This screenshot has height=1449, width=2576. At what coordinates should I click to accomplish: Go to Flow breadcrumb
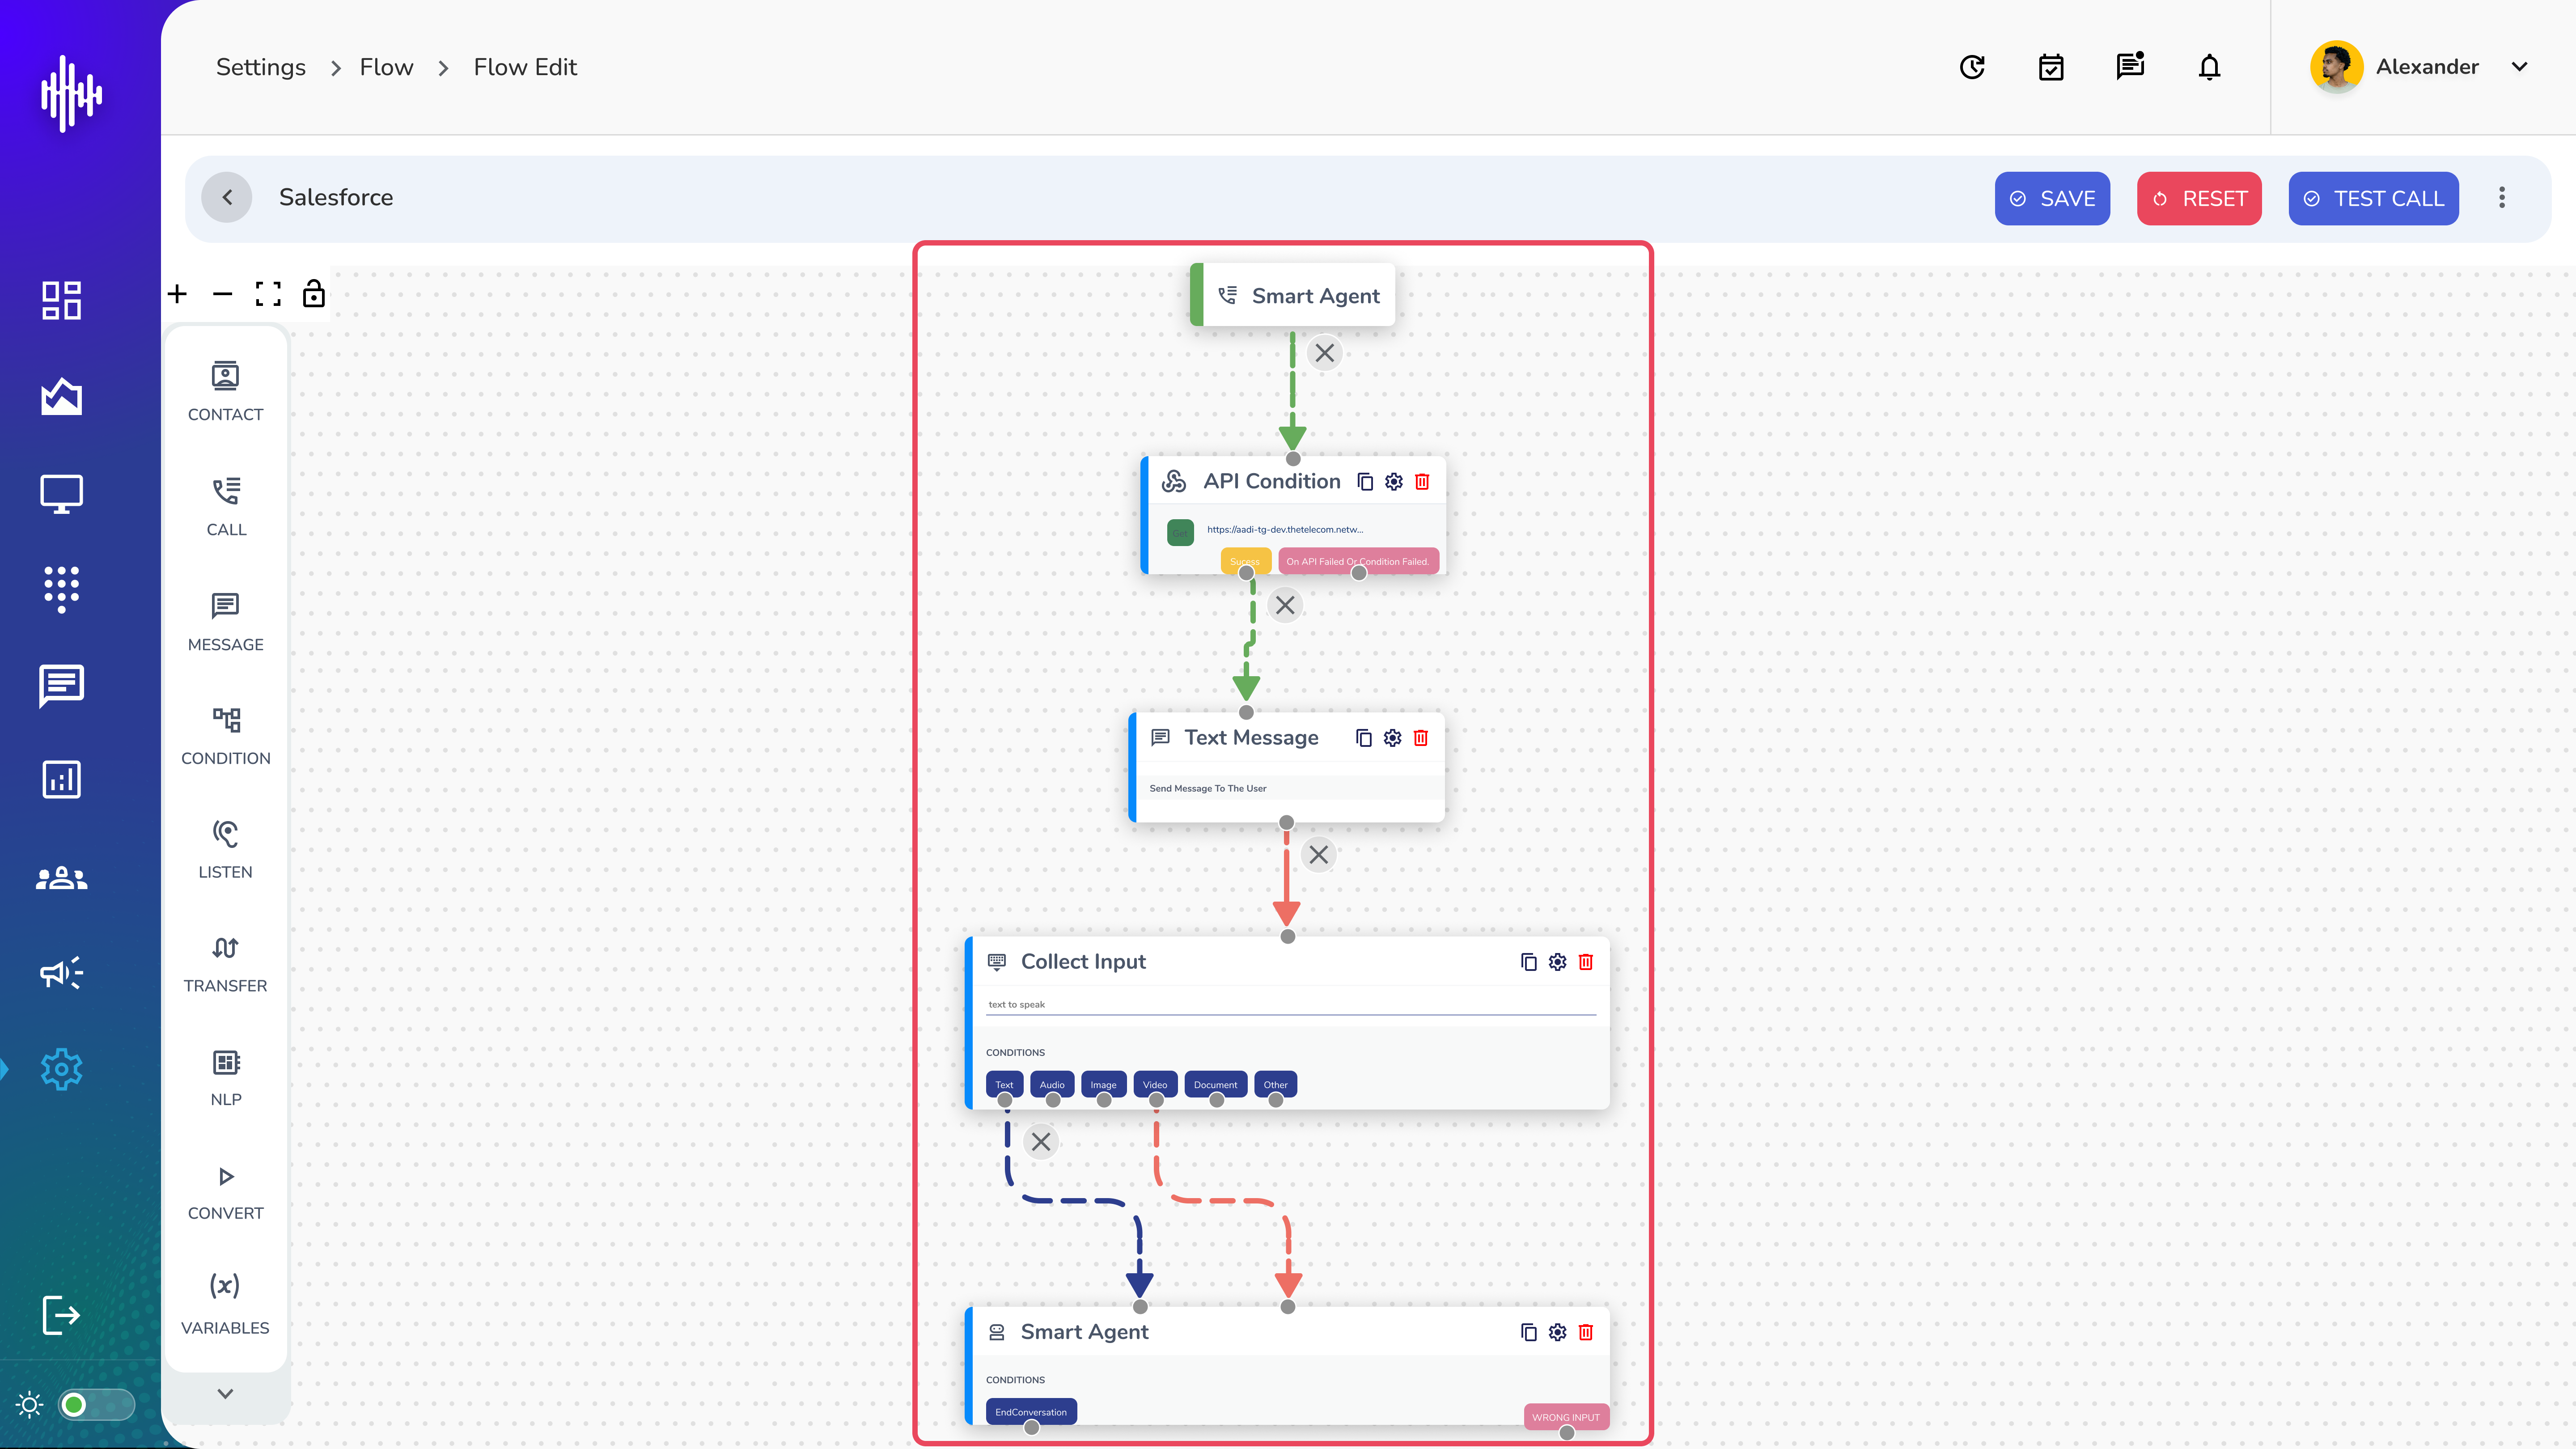386,67
